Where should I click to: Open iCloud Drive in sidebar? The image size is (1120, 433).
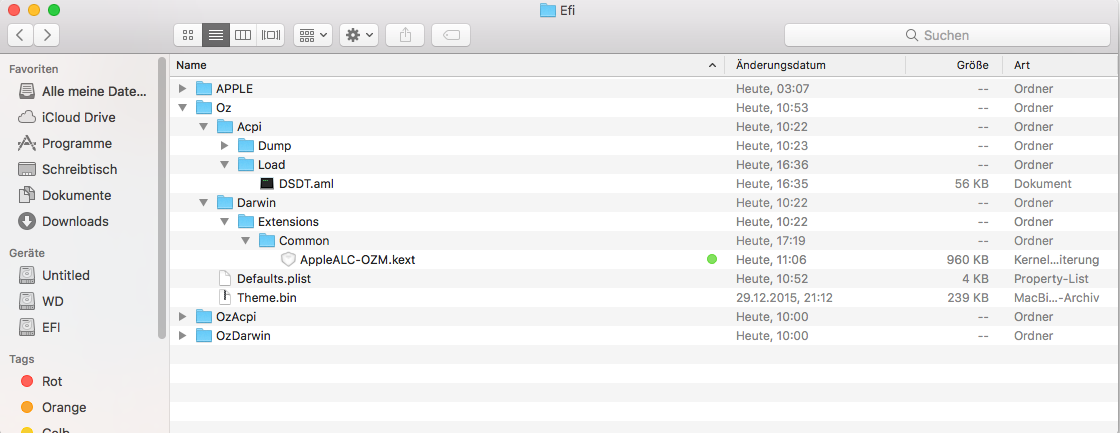point(67,117)
